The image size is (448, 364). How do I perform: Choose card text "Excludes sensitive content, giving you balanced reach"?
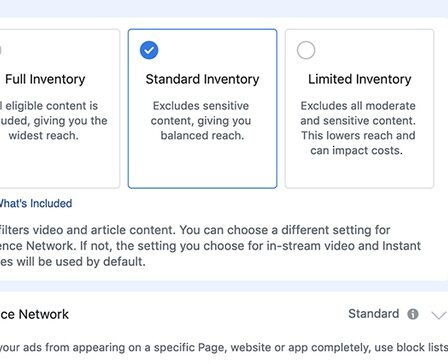tap(201, 121)
